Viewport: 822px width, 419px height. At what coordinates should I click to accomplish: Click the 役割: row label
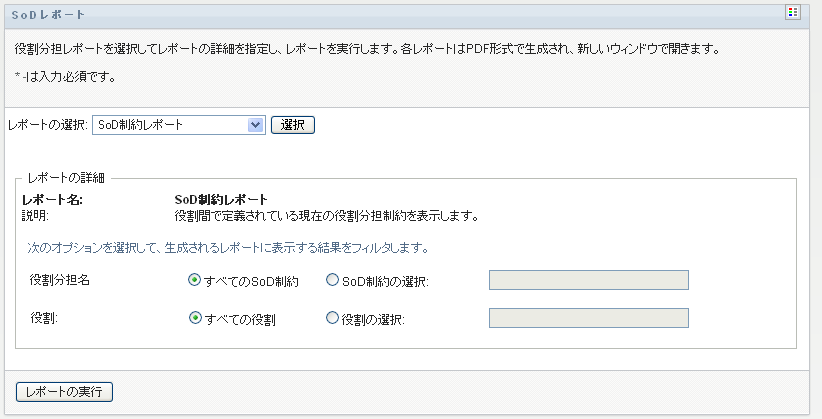tap(46, 319)
